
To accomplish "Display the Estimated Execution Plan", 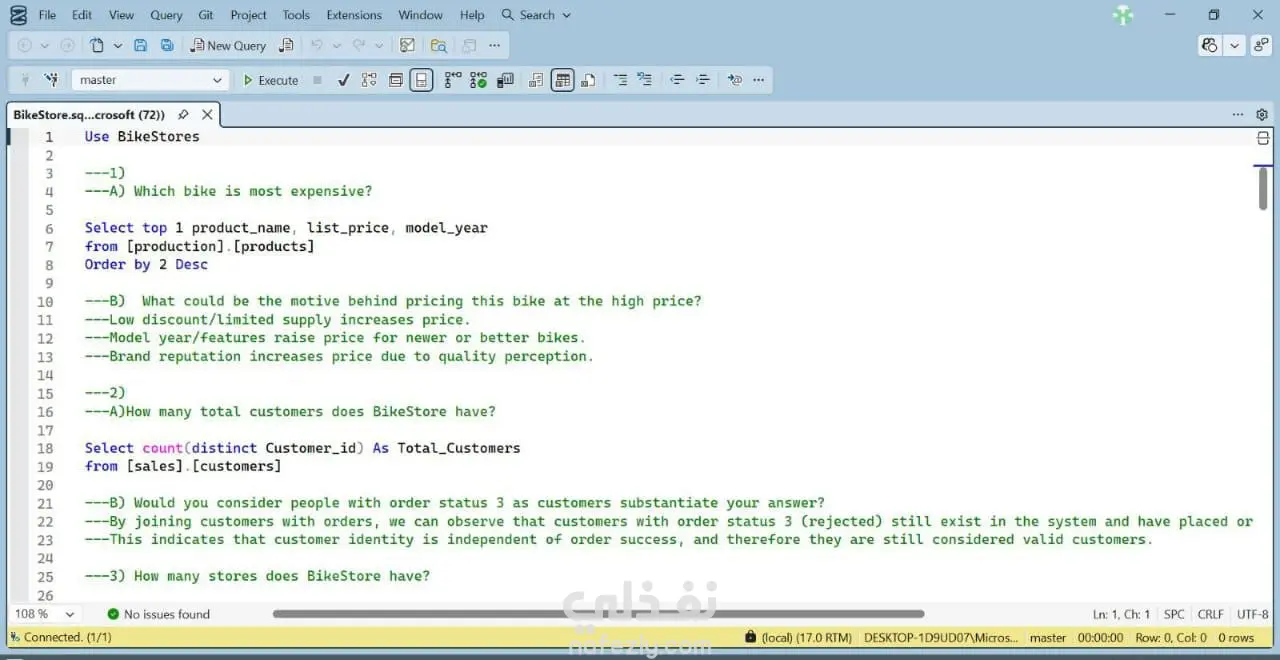I will [x=369, y=80].
